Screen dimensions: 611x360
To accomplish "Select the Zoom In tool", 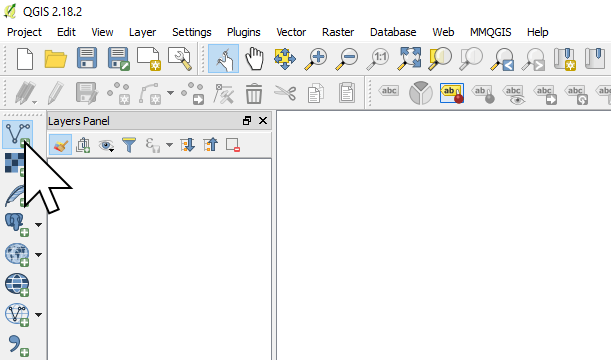I will coord(316,59).
